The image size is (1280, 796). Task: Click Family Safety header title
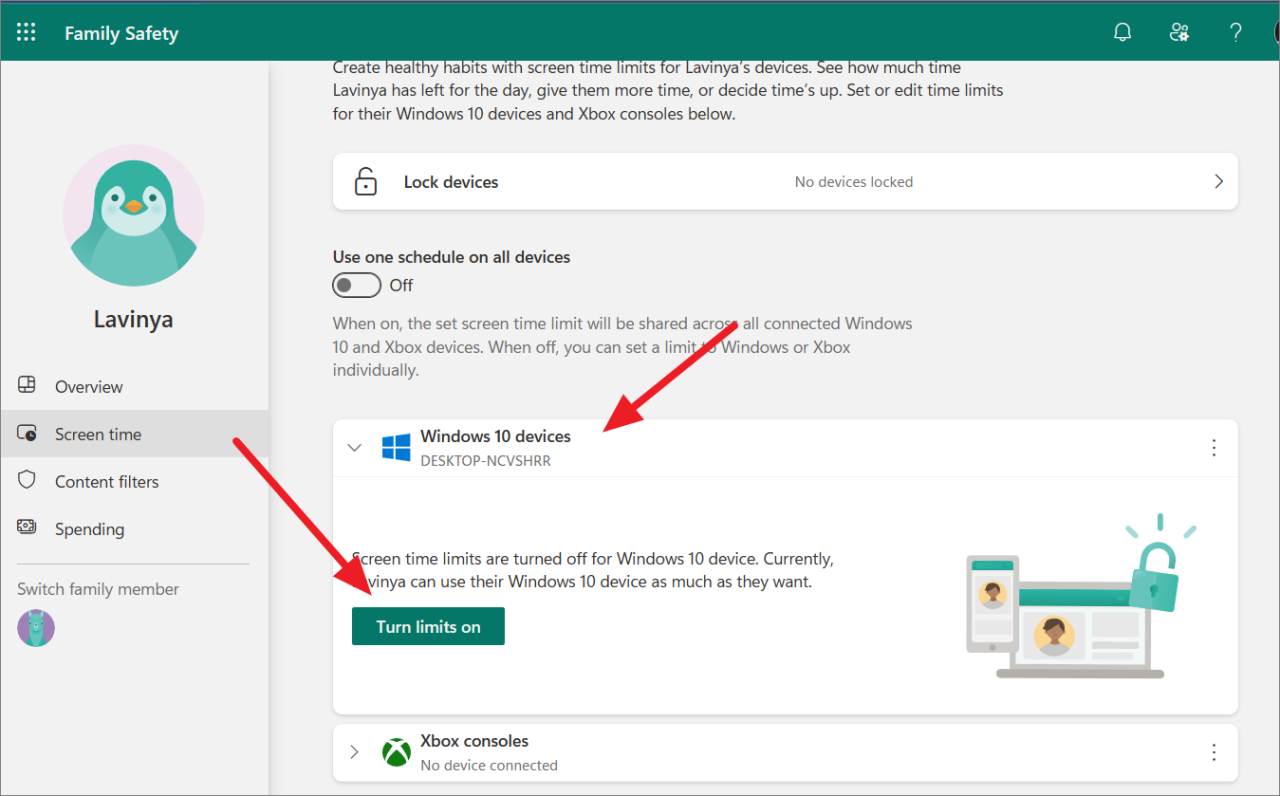click(x=121, y=33)
